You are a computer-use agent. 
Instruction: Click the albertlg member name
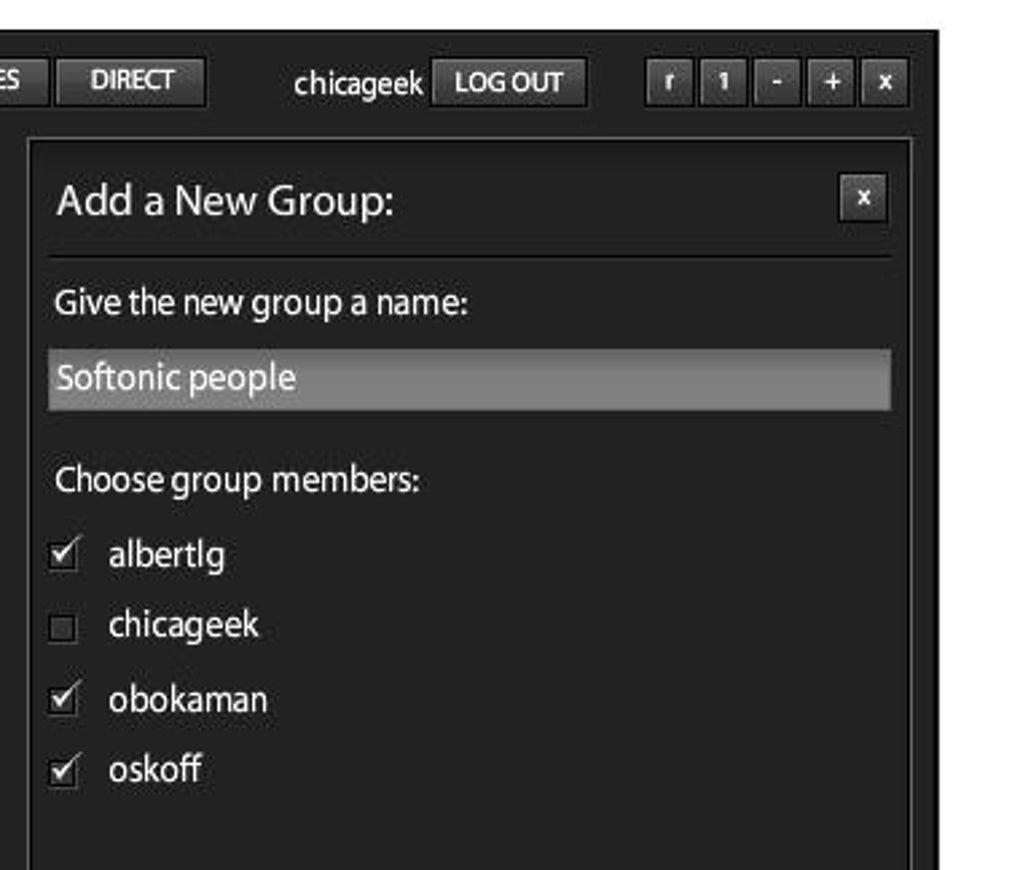[167, 556]
